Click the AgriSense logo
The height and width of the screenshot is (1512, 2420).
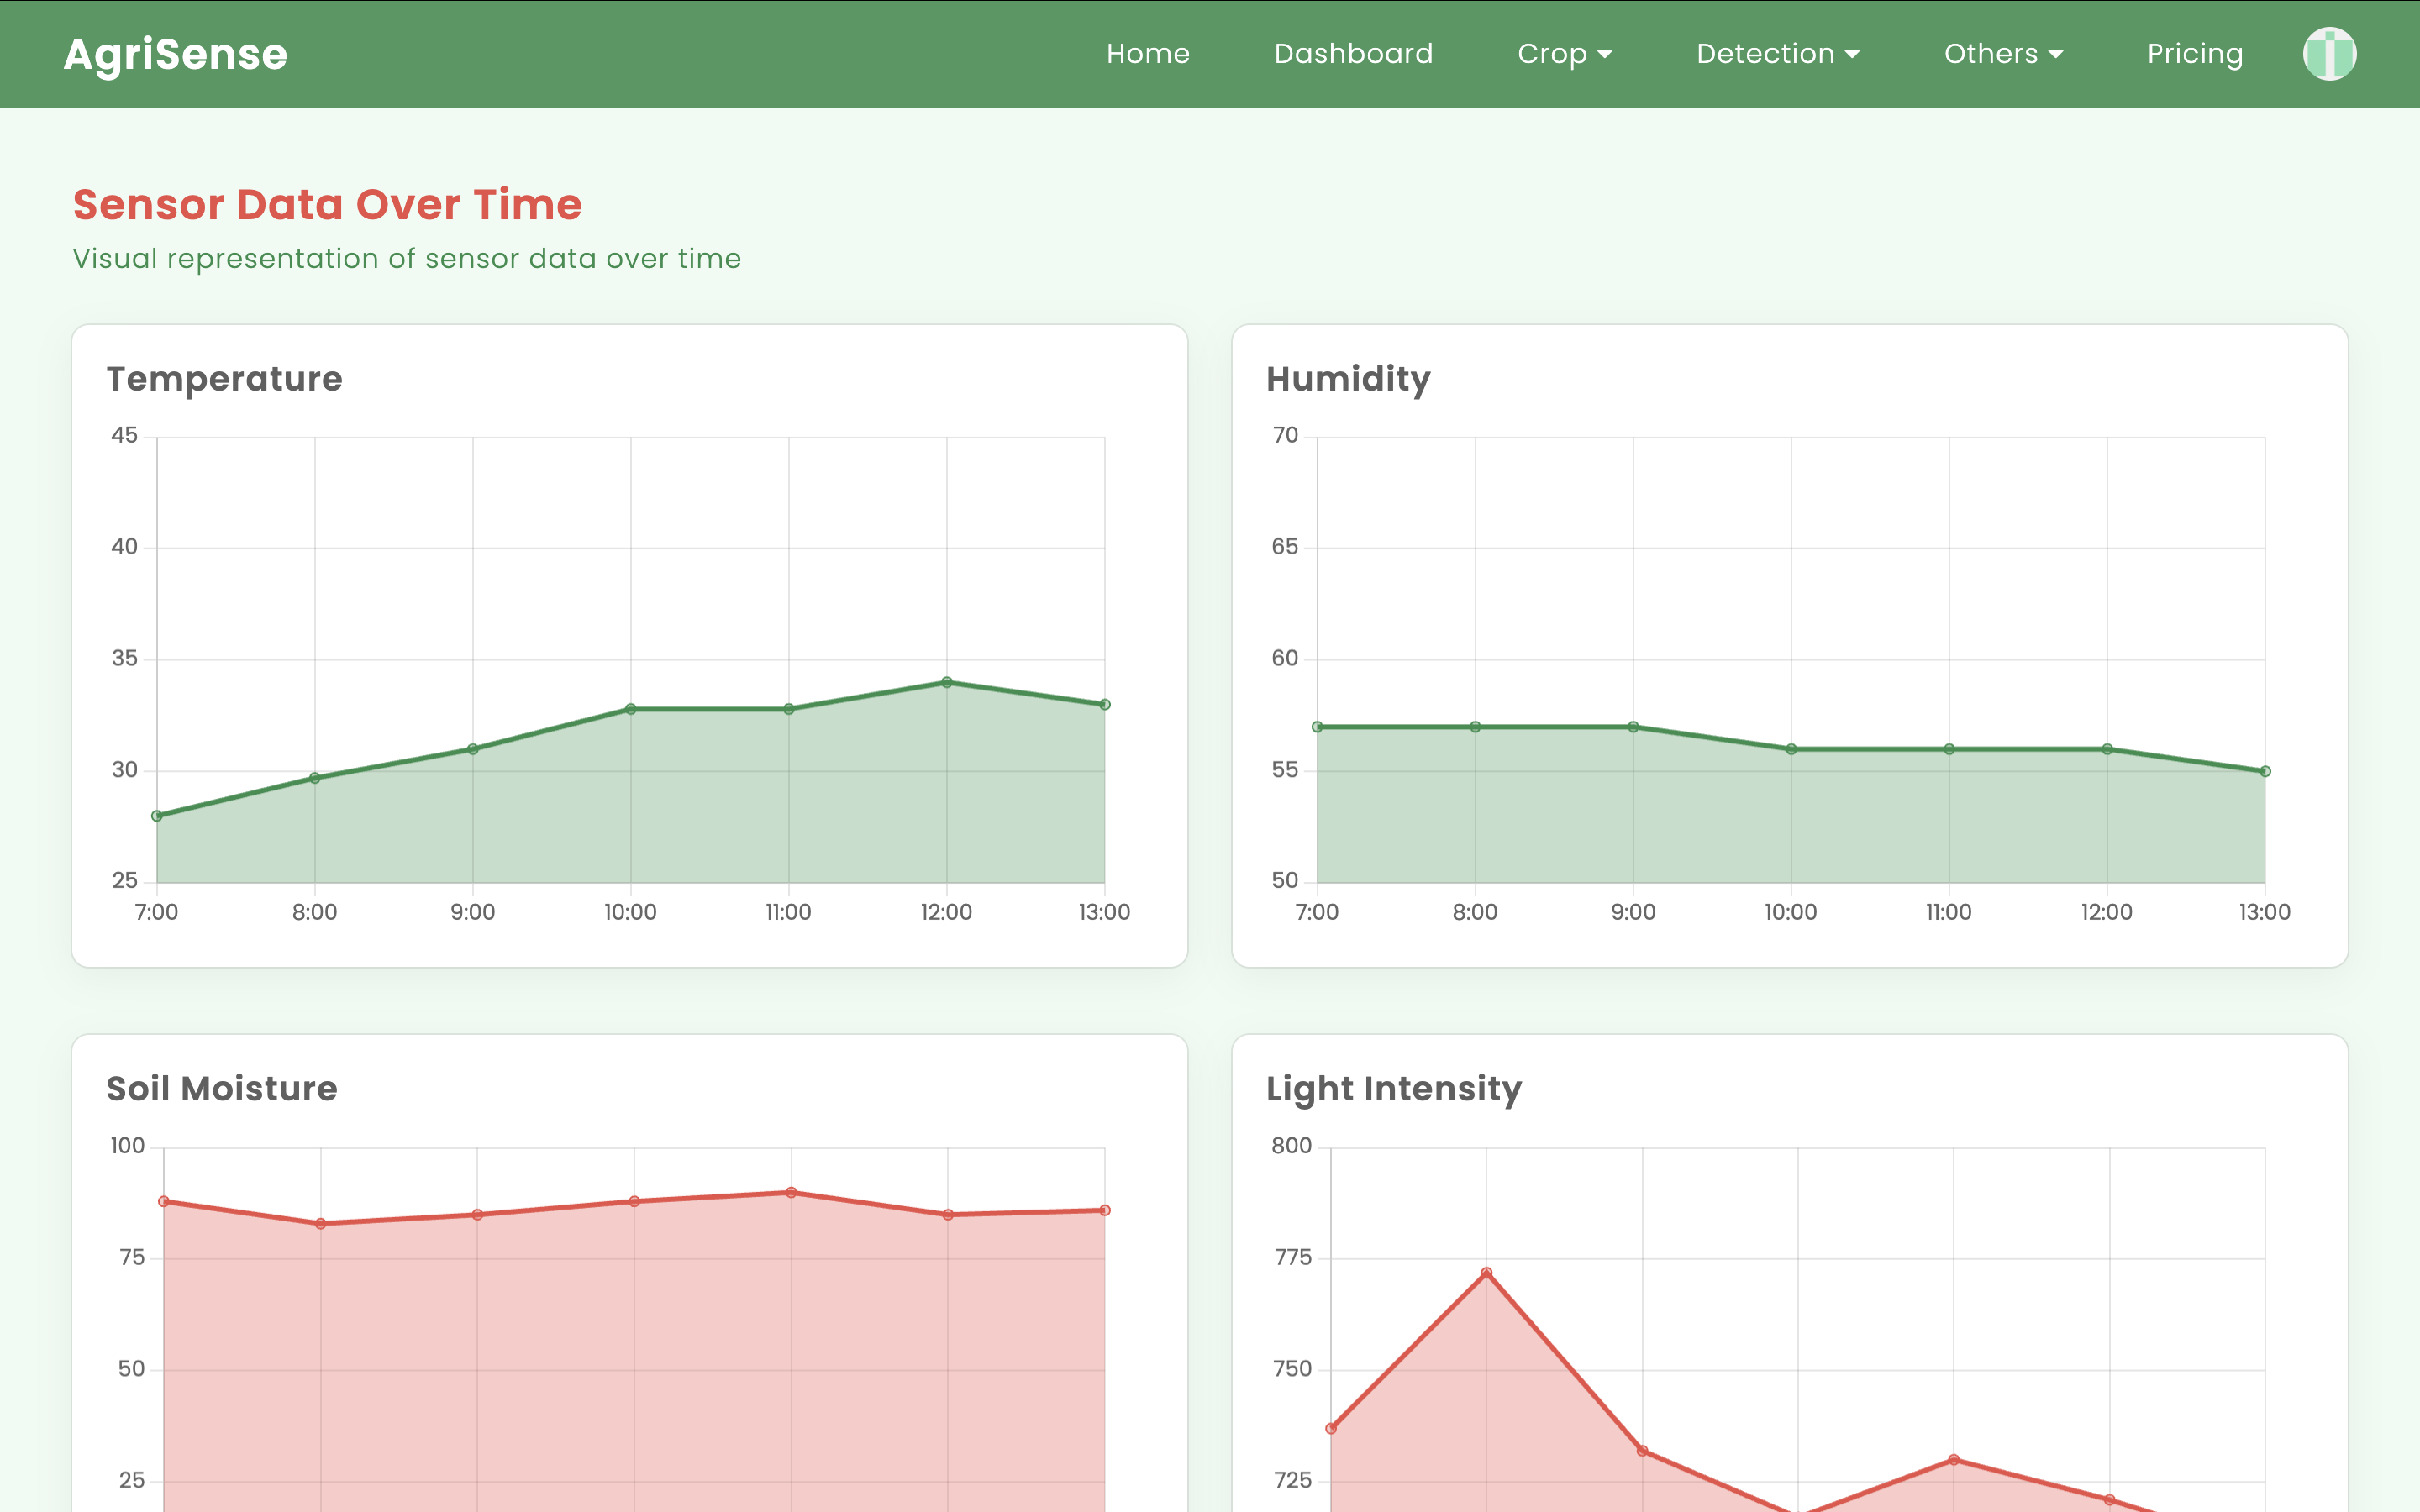[x=175, y=54]
